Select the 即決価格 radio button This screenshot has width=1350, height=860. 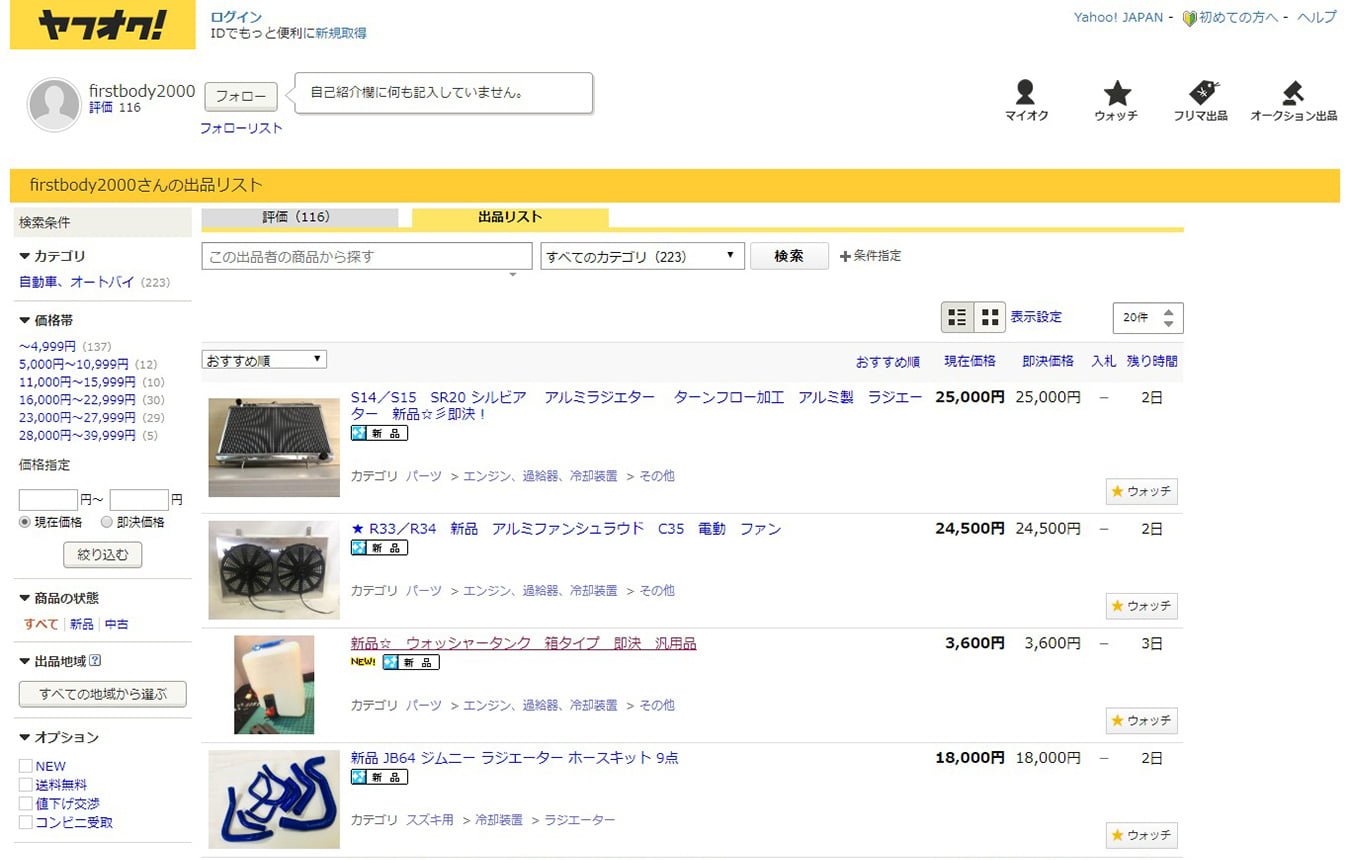point(107,522)
